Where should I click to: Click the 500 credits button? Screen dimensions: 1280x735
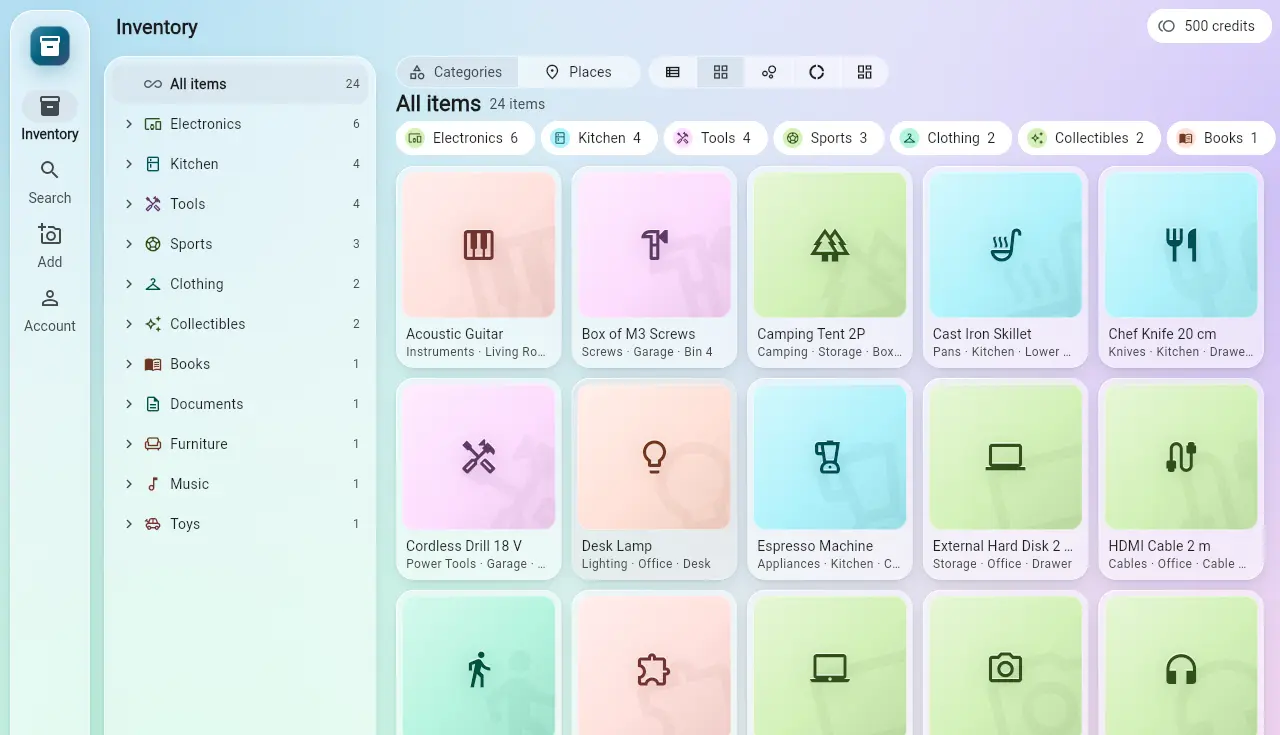click(1207, 26)
